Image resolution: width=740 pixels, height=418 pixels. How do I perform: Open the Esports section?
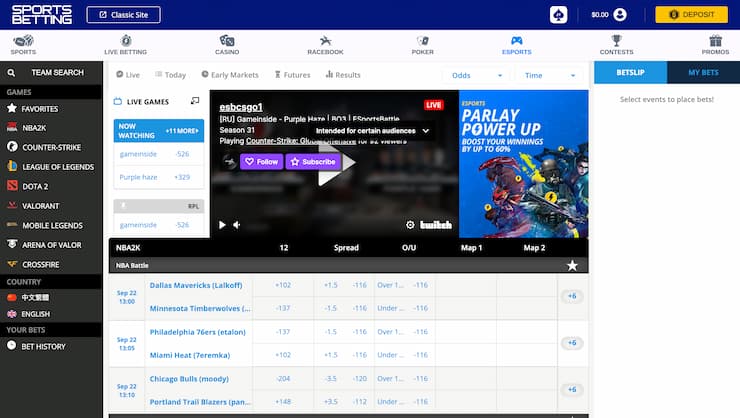point(517,45)
